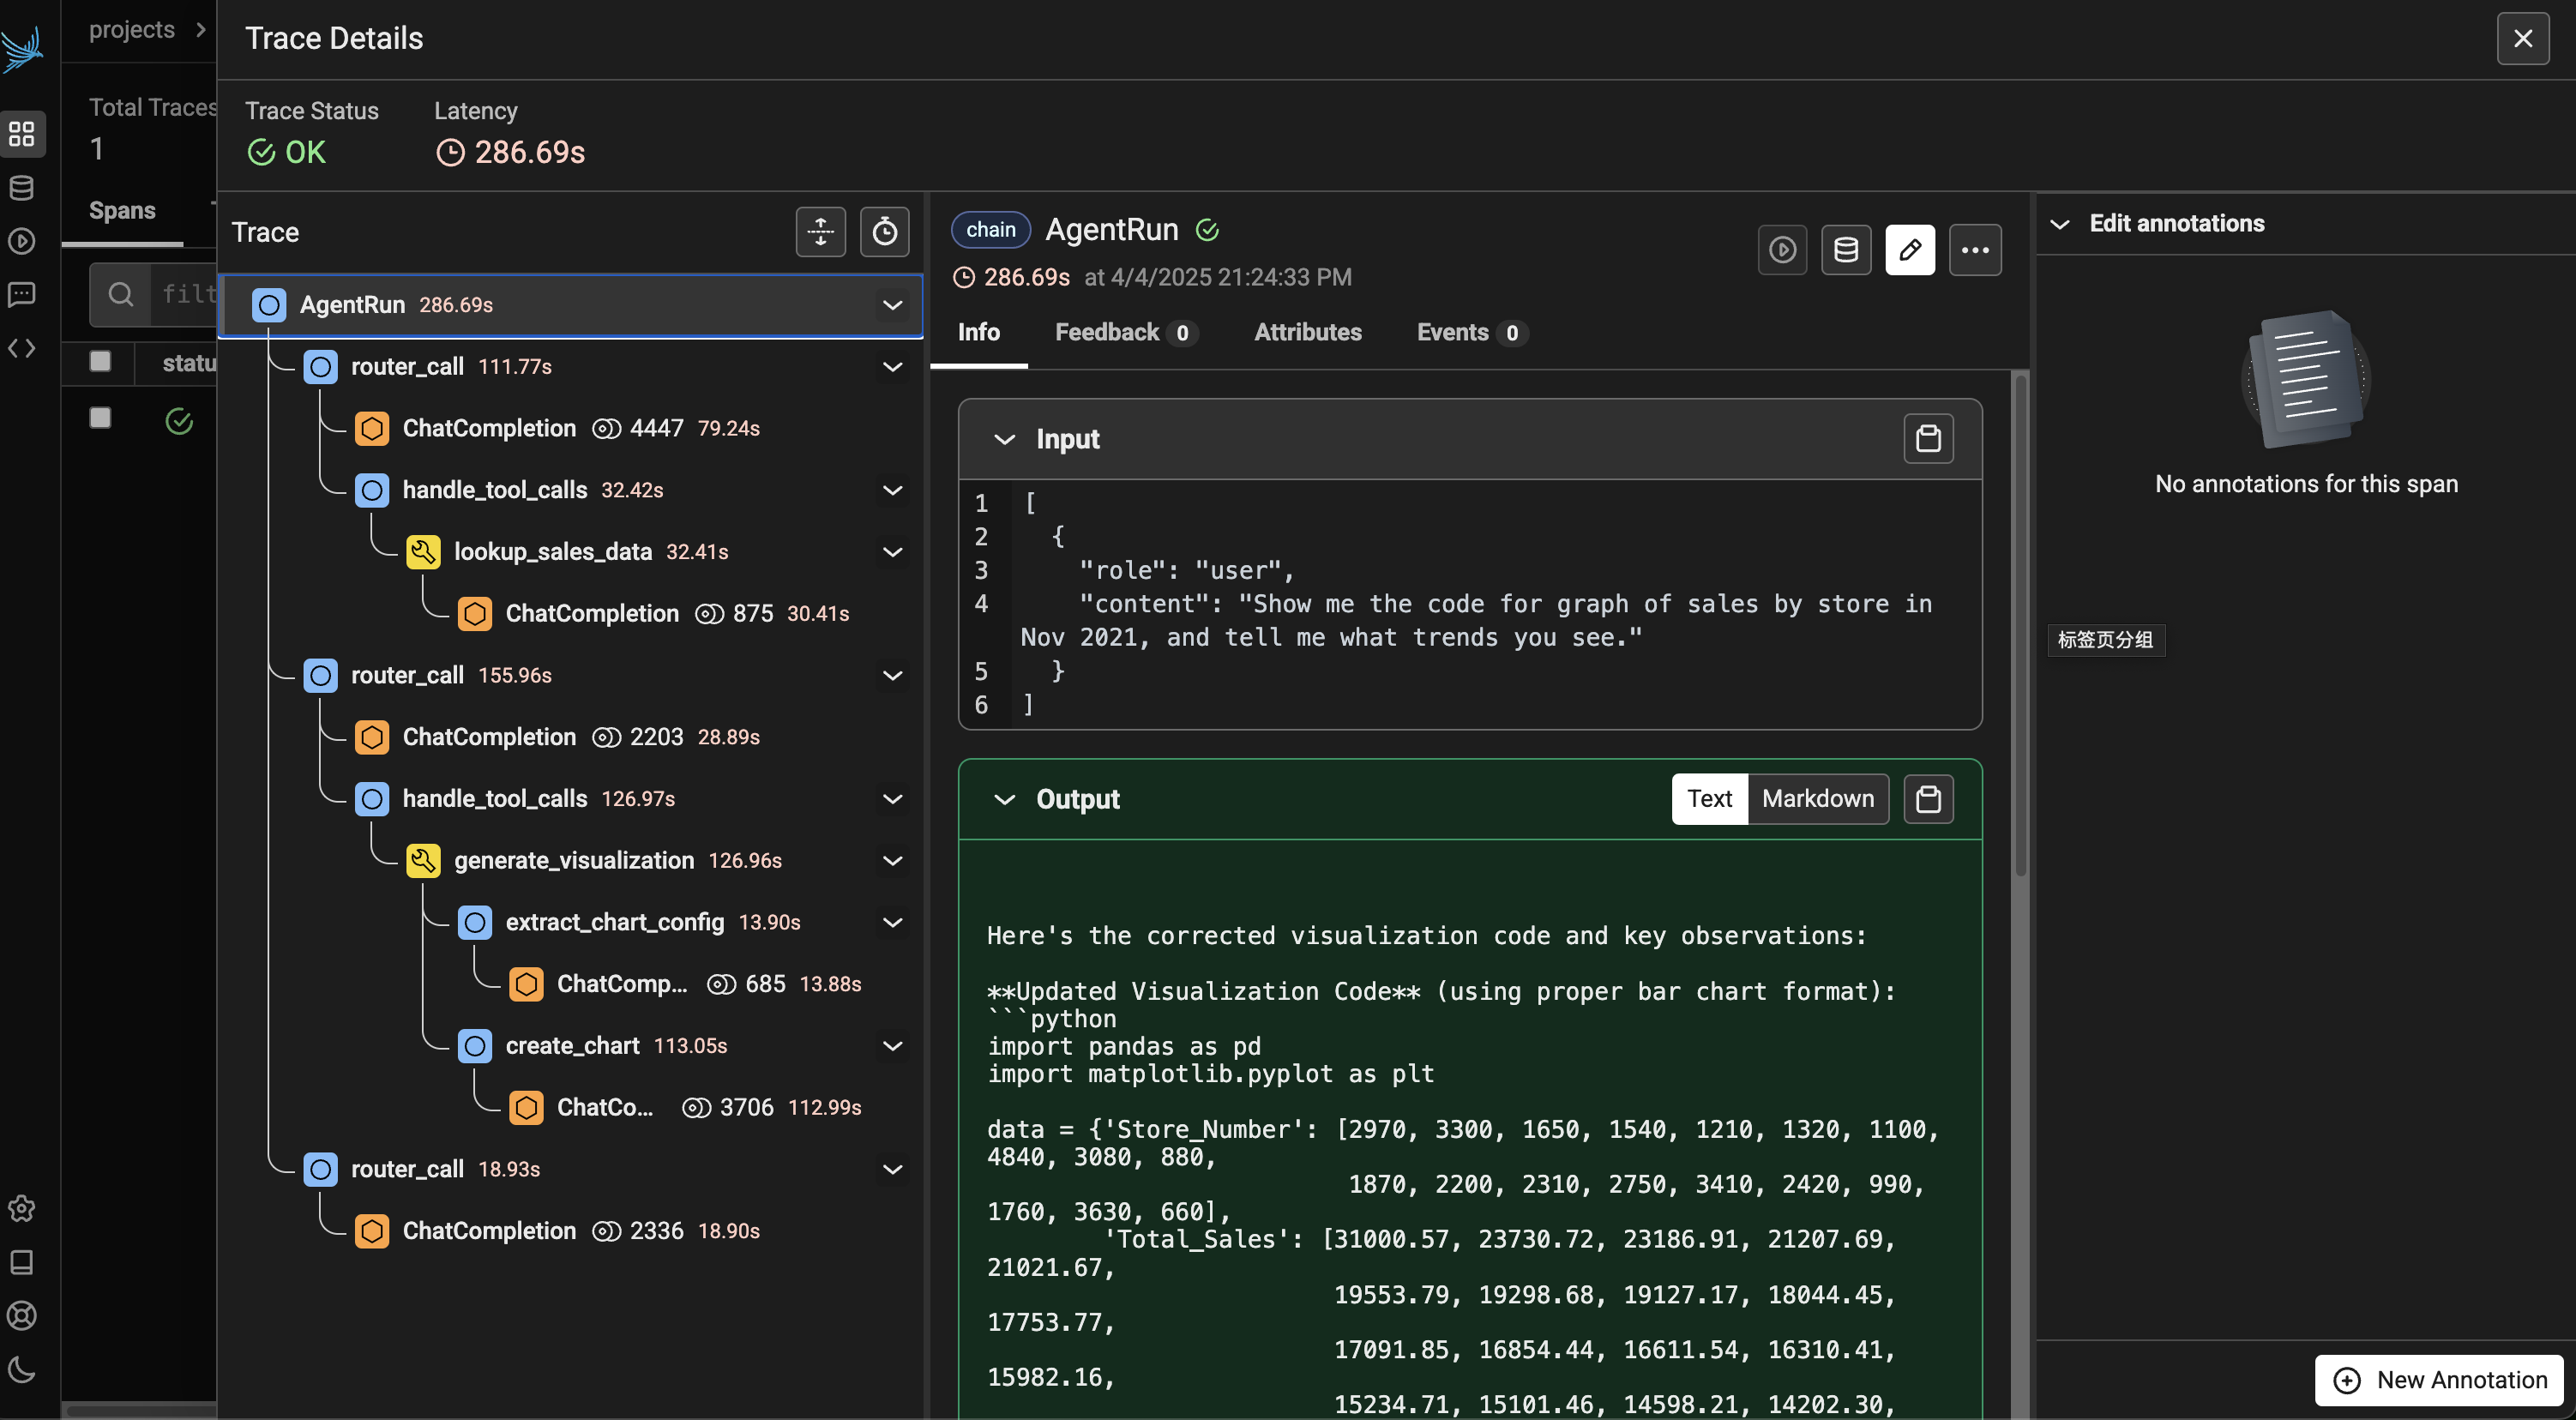The height and width of the screenshot is (1420, 2576).
Task: Switch to the Attributes tab
Action: point(1308,332)
